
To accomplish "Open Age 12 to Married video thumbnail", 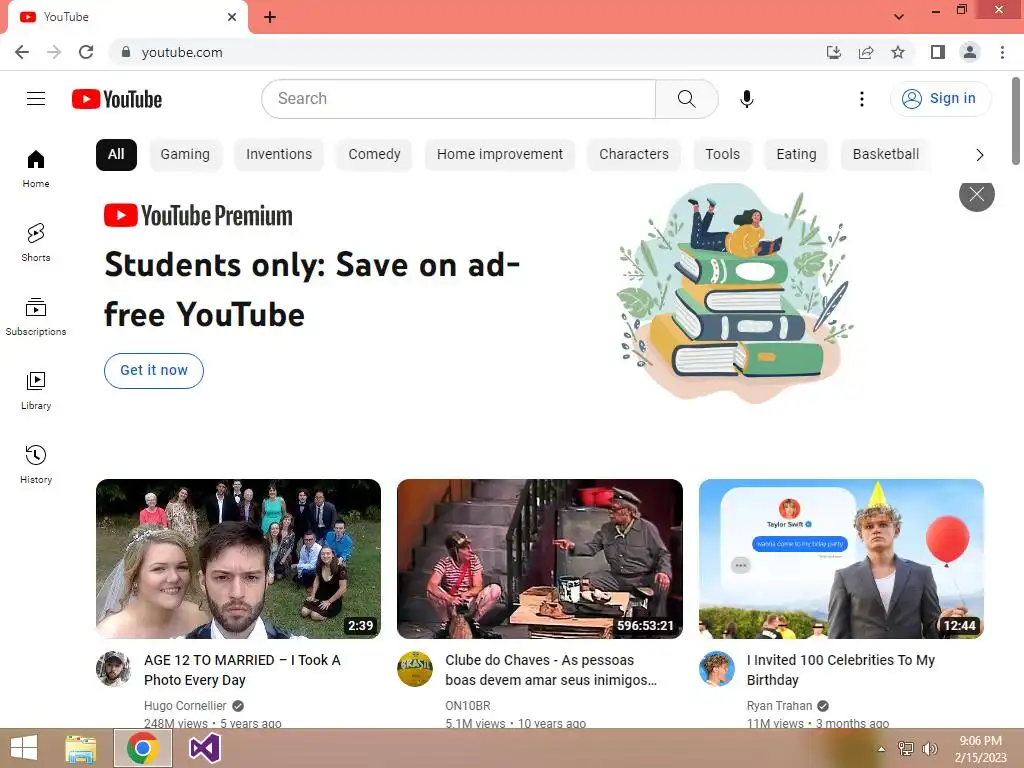I will point(238,559).
